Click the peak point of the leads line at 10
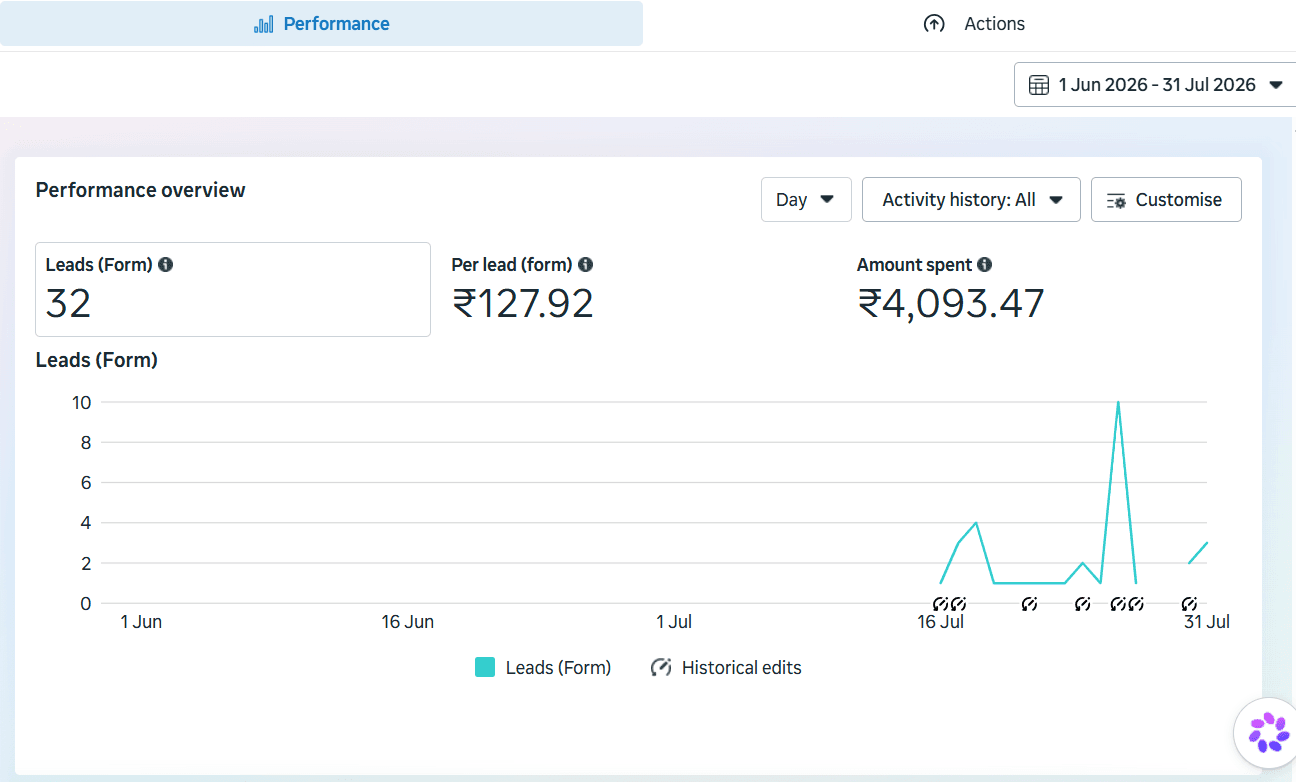Image resolution: width=1296 pixels, height=782 pixels. coord(1118,402)
